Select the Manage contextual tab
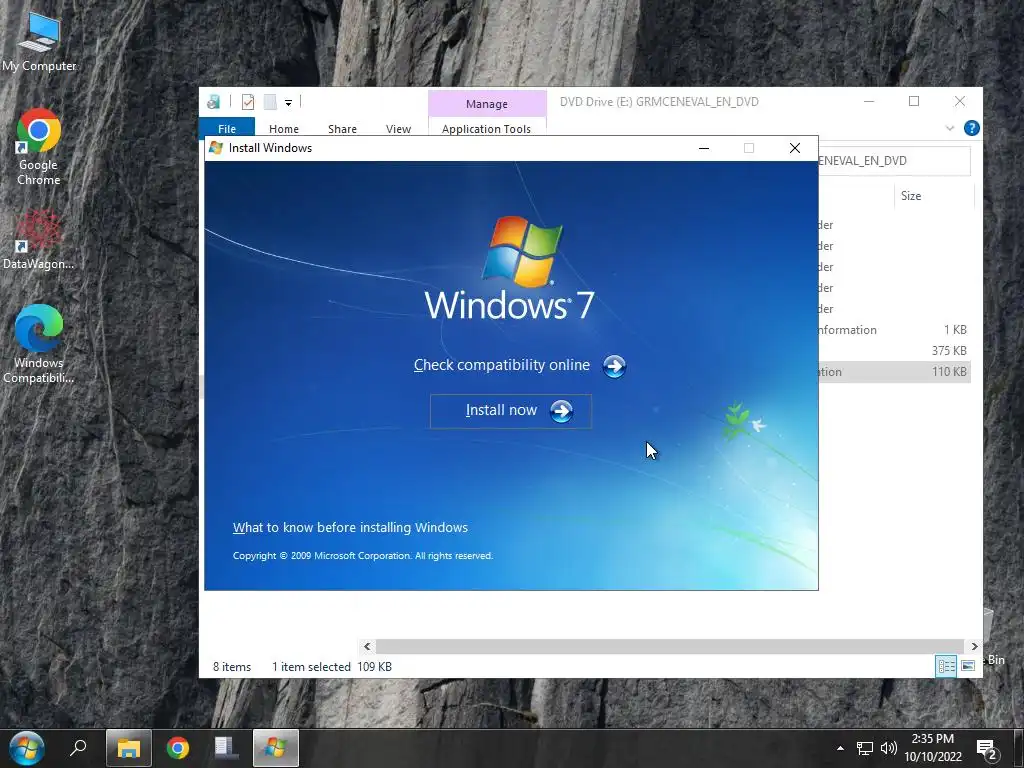The height and width of the screenshot is (768, 1024). (487, 104)
